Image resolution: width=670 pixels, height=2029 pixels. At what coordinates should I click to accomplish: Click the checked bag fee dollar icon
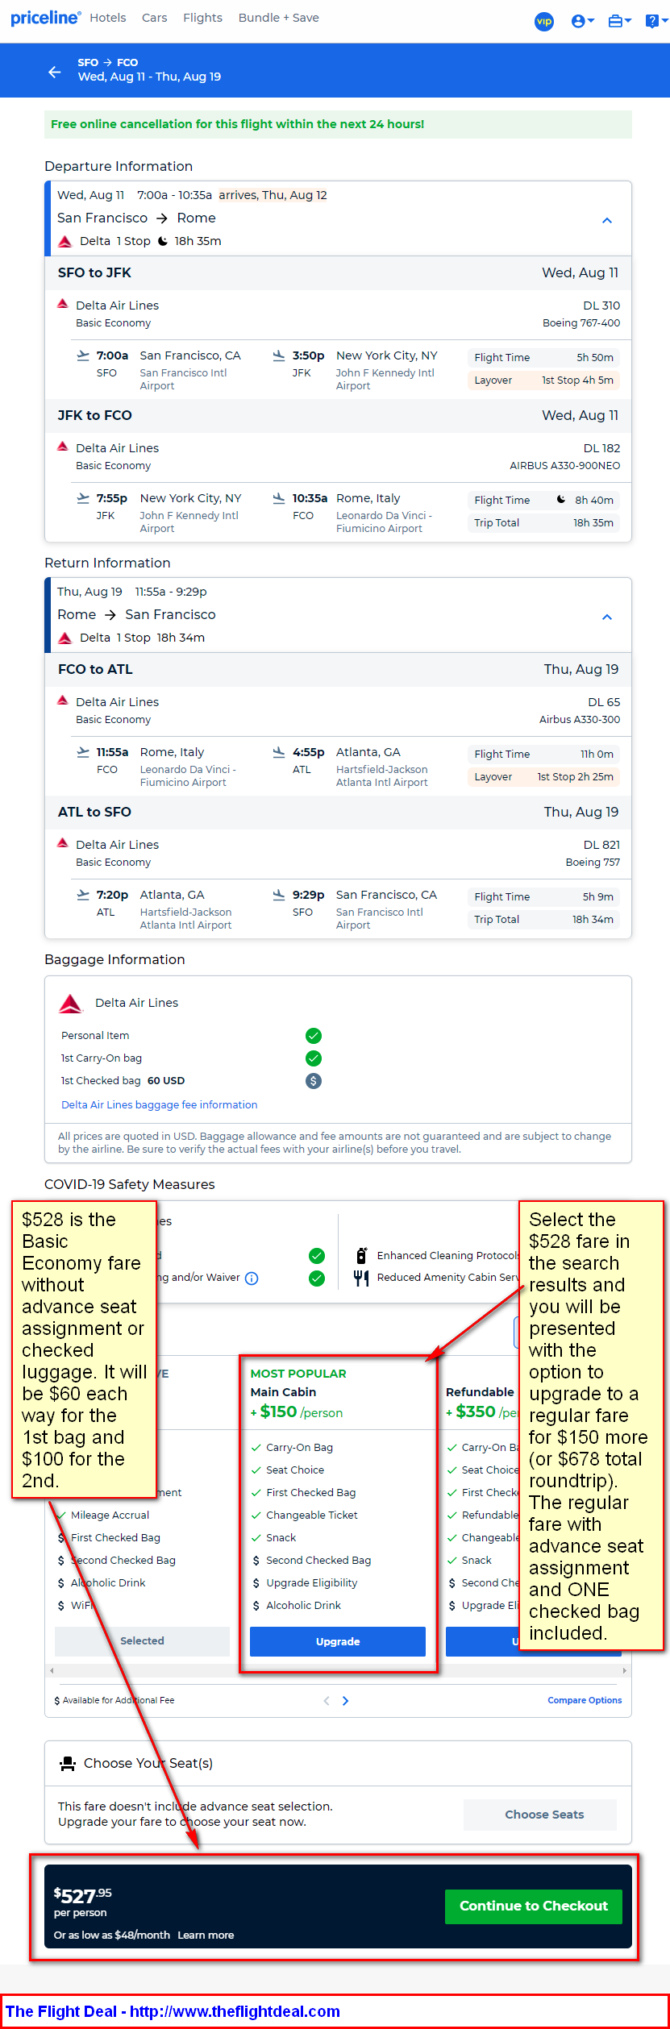pyautogui.click(x=313, y=1081)
